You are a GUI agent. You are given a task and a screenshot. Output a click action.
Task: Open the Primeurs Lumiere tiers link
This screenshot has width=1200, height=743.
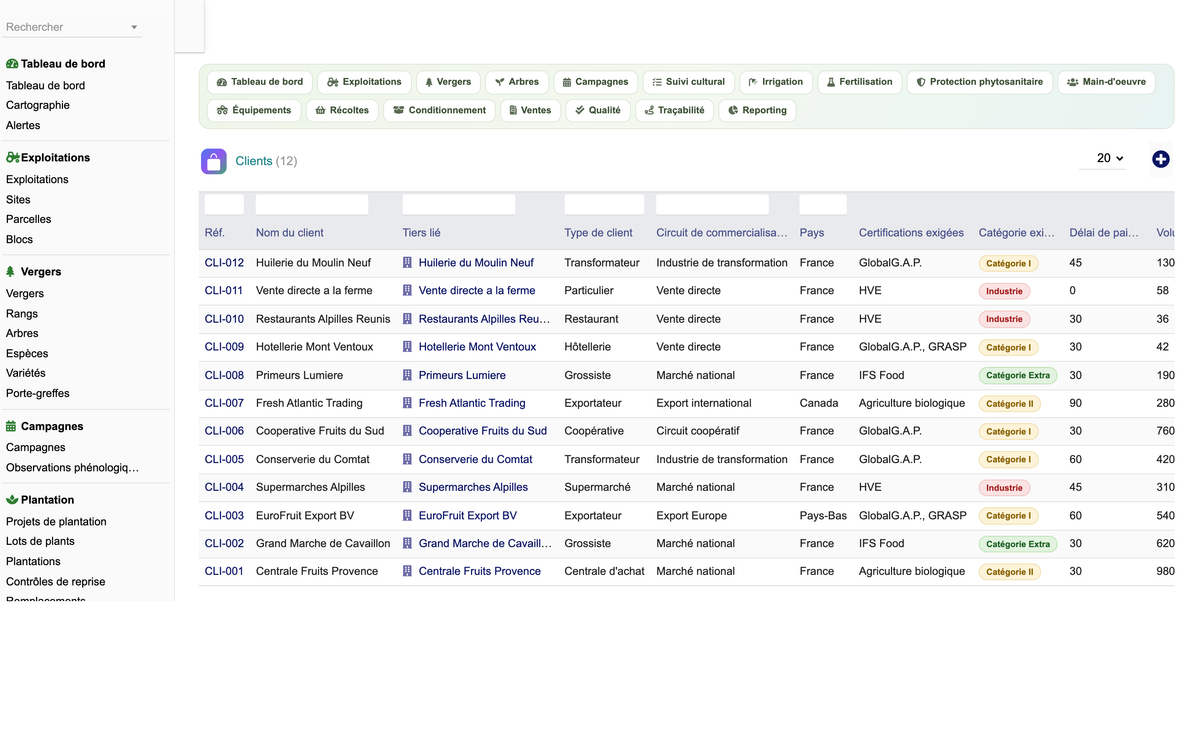[x=462, y=375]
